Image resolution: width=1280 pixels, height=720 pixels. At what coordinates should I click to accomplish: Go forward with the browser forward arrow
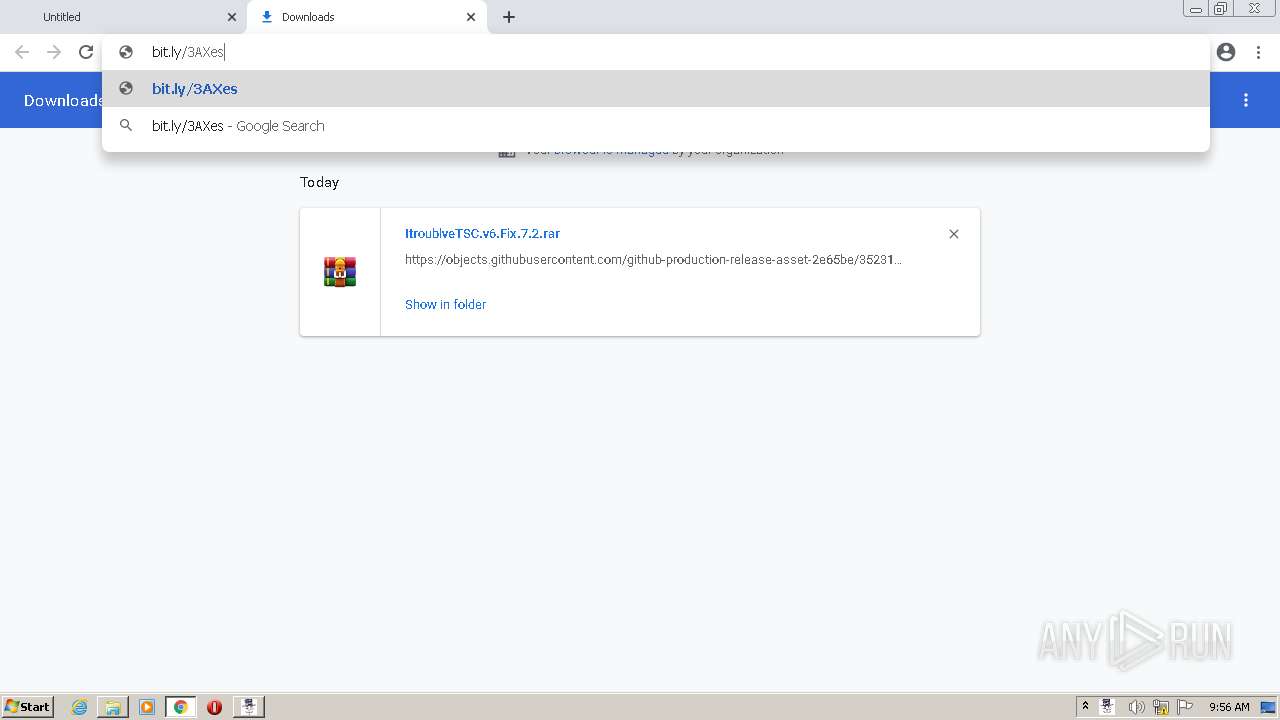pos(54,52)
